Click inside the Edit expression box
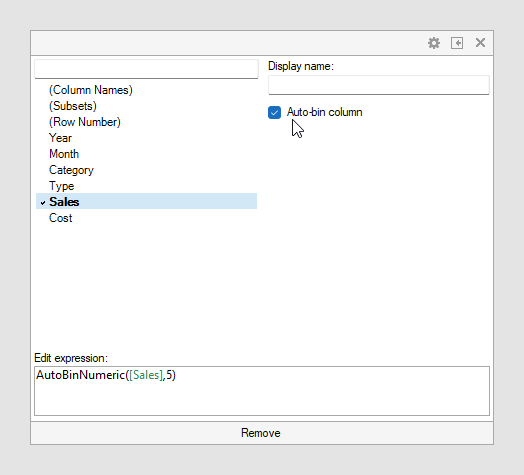 click(x=262, y=391)
